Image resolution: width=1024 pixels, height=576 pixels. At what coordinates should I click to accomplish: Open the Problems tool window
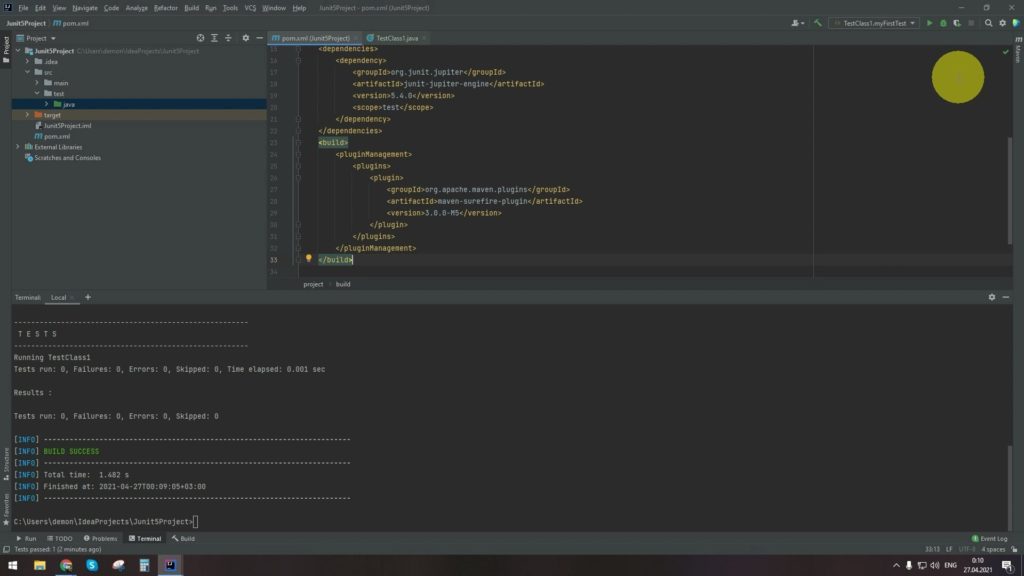coord(101,539)
